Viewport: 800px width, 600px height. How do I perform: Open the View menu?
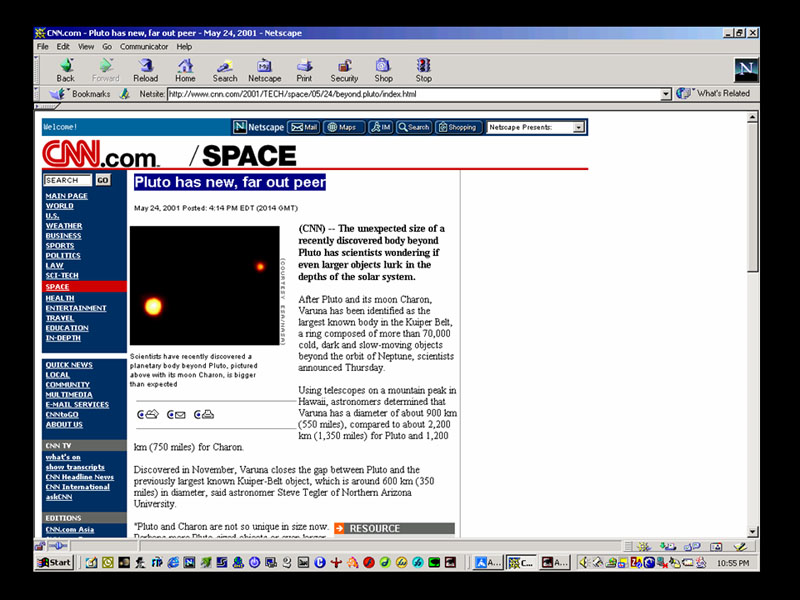click(x=86, y=46)
